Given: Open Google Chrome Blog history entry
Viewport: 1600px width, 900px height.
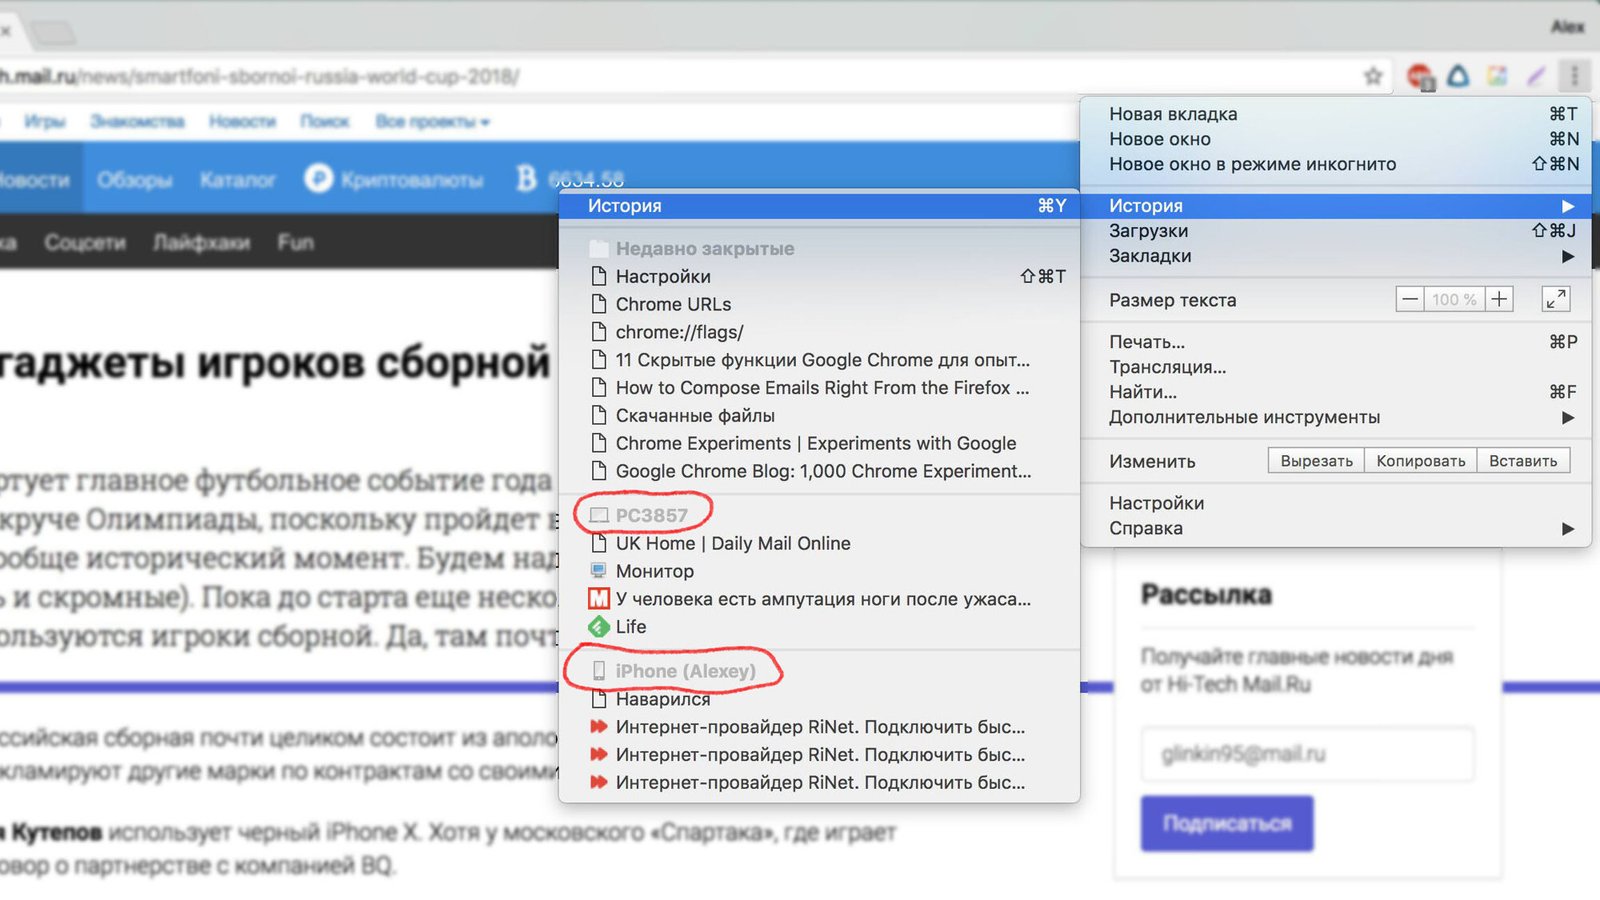Looking at the screenshot, I should coord(819,471).
